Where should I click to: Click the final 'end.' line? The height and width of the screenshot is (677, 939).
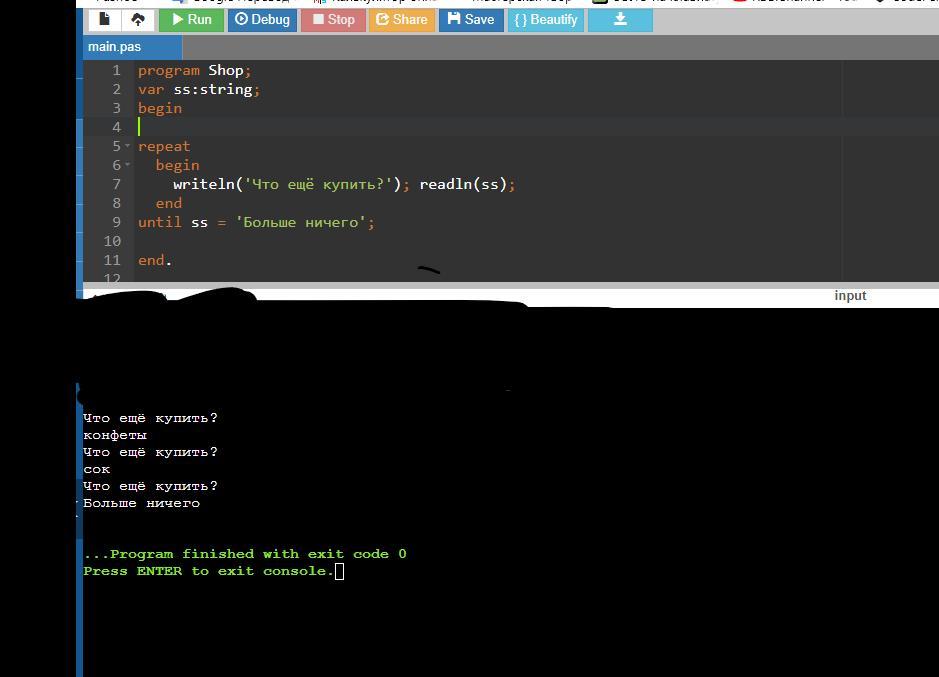[155, 260]
